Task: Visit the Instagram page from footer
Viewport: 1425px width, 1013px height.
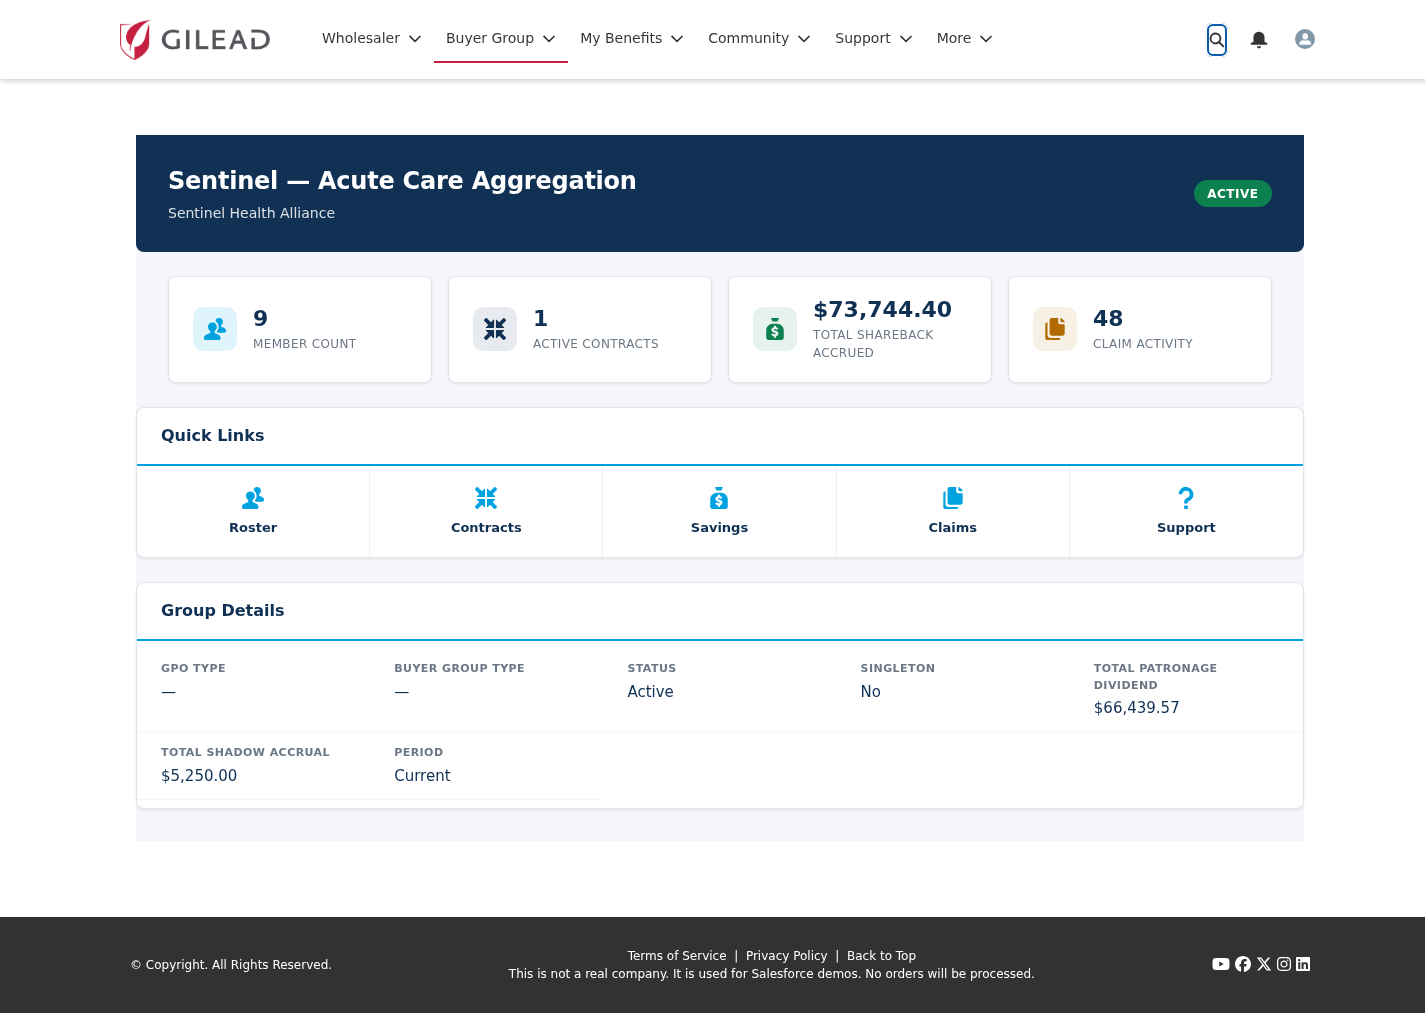Action: (1284, 964)
